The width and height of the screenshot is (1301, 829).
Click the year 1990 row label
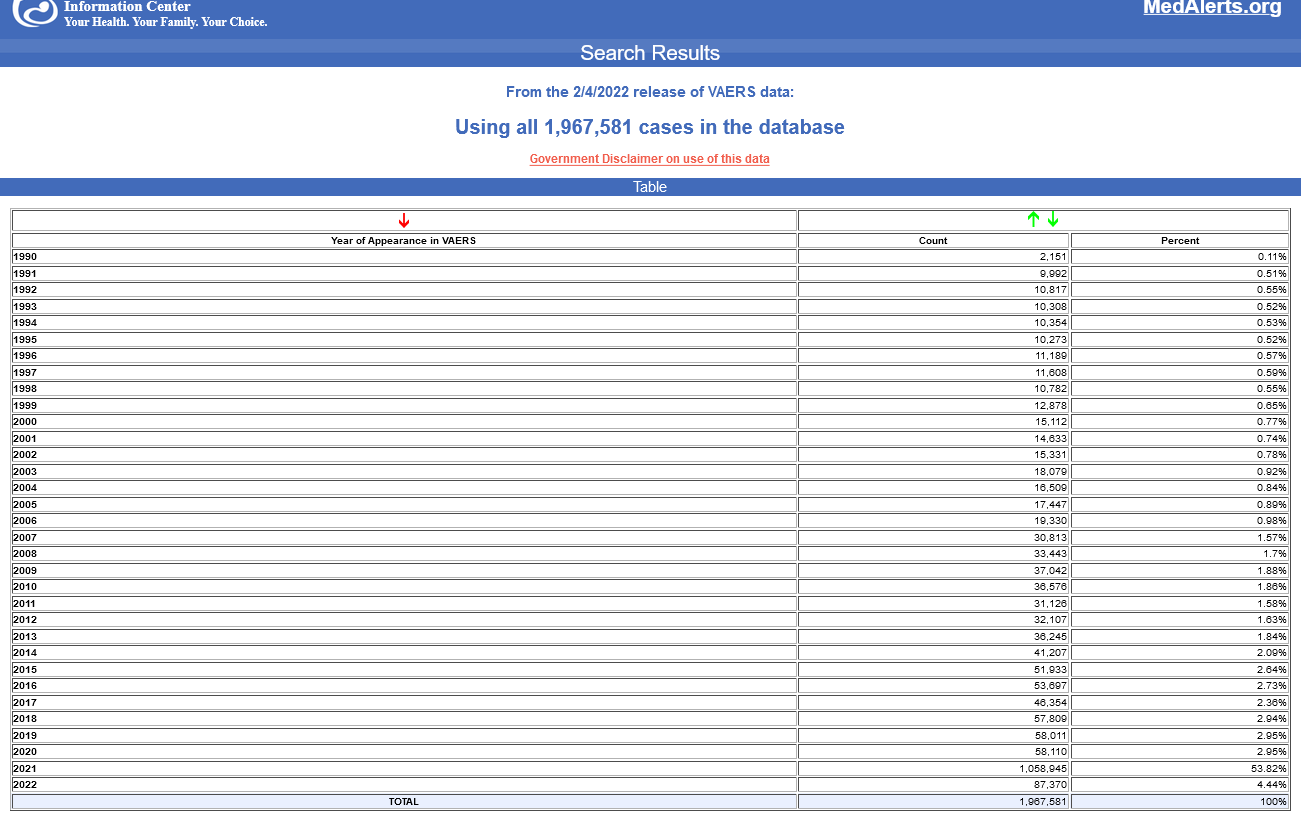click(x=25, y=257)
